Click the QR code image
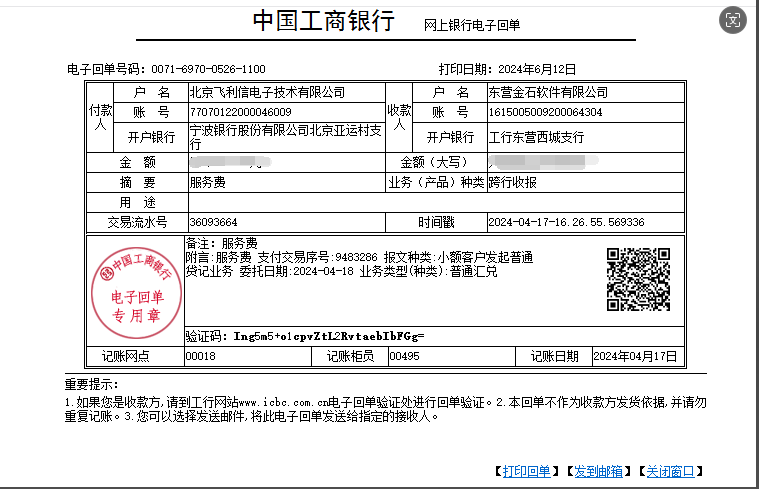 point(638,279)
